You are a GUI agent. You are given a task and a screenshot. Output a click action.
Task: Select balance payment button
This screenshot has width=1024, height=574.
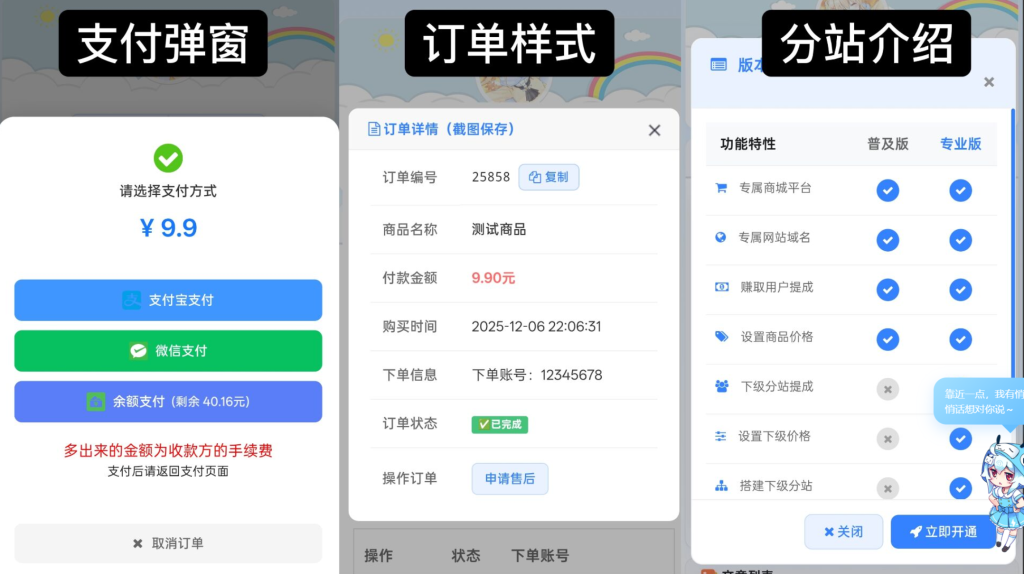coord(168,402)
